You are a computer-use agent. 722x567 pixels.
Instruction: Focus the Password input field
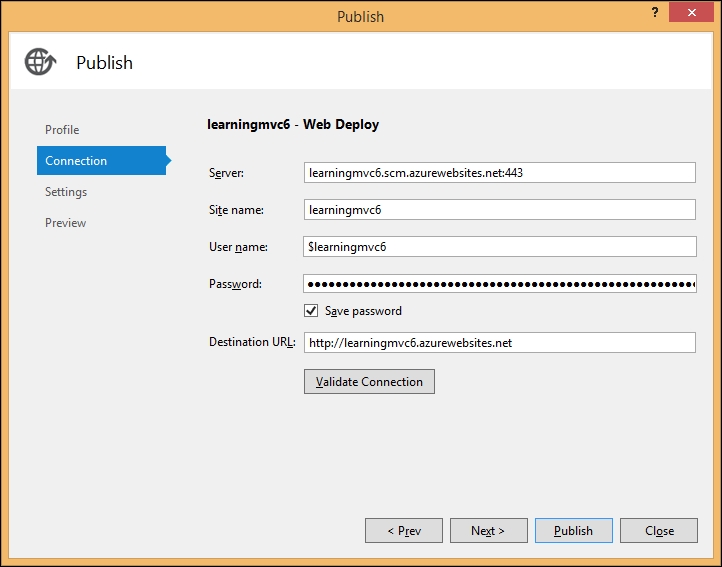coord(500,284)
